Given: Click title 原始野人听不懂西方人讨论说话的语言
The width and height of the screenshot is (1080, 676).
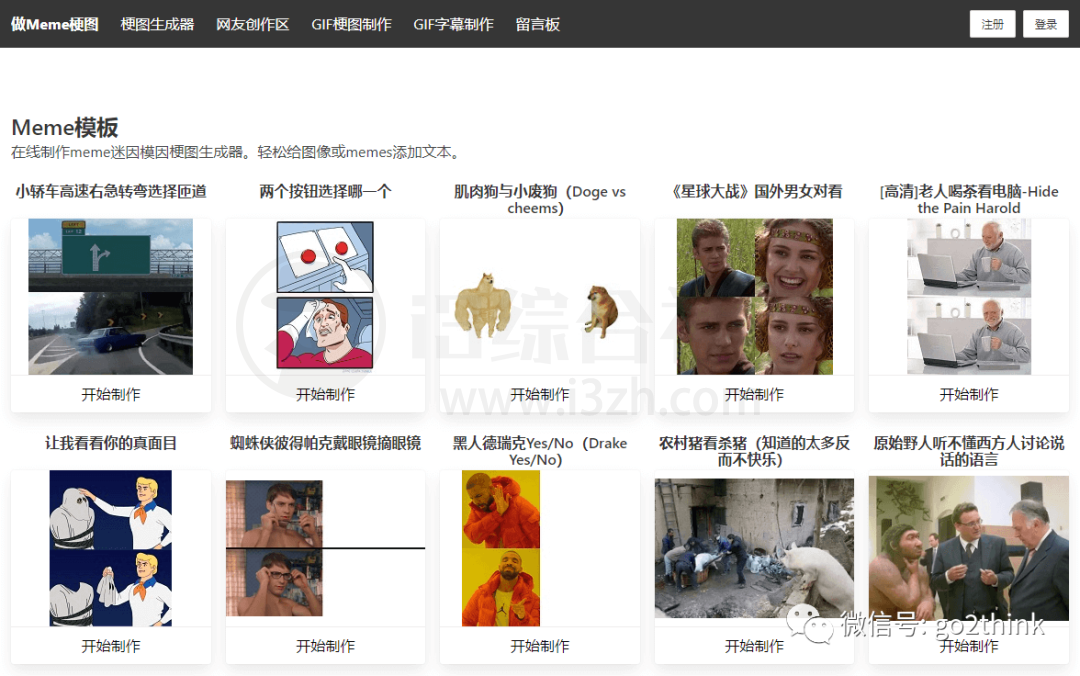Looking at the screenshot, I should click(968, 451).
